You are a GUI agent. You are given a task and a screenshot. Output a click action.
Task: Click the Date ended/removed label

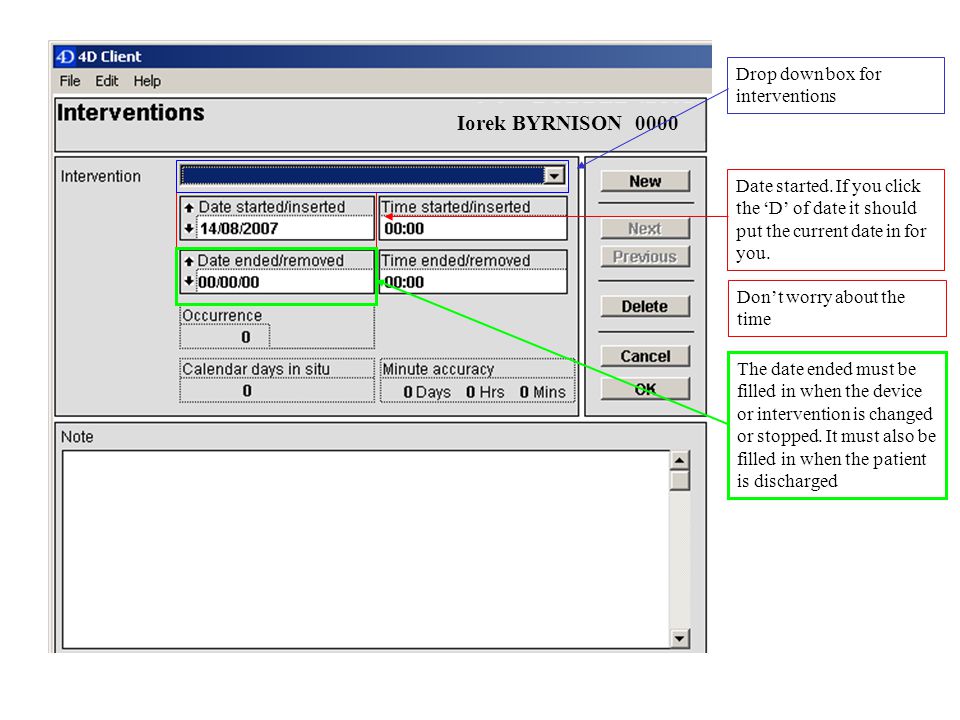(x=271, y=261)
